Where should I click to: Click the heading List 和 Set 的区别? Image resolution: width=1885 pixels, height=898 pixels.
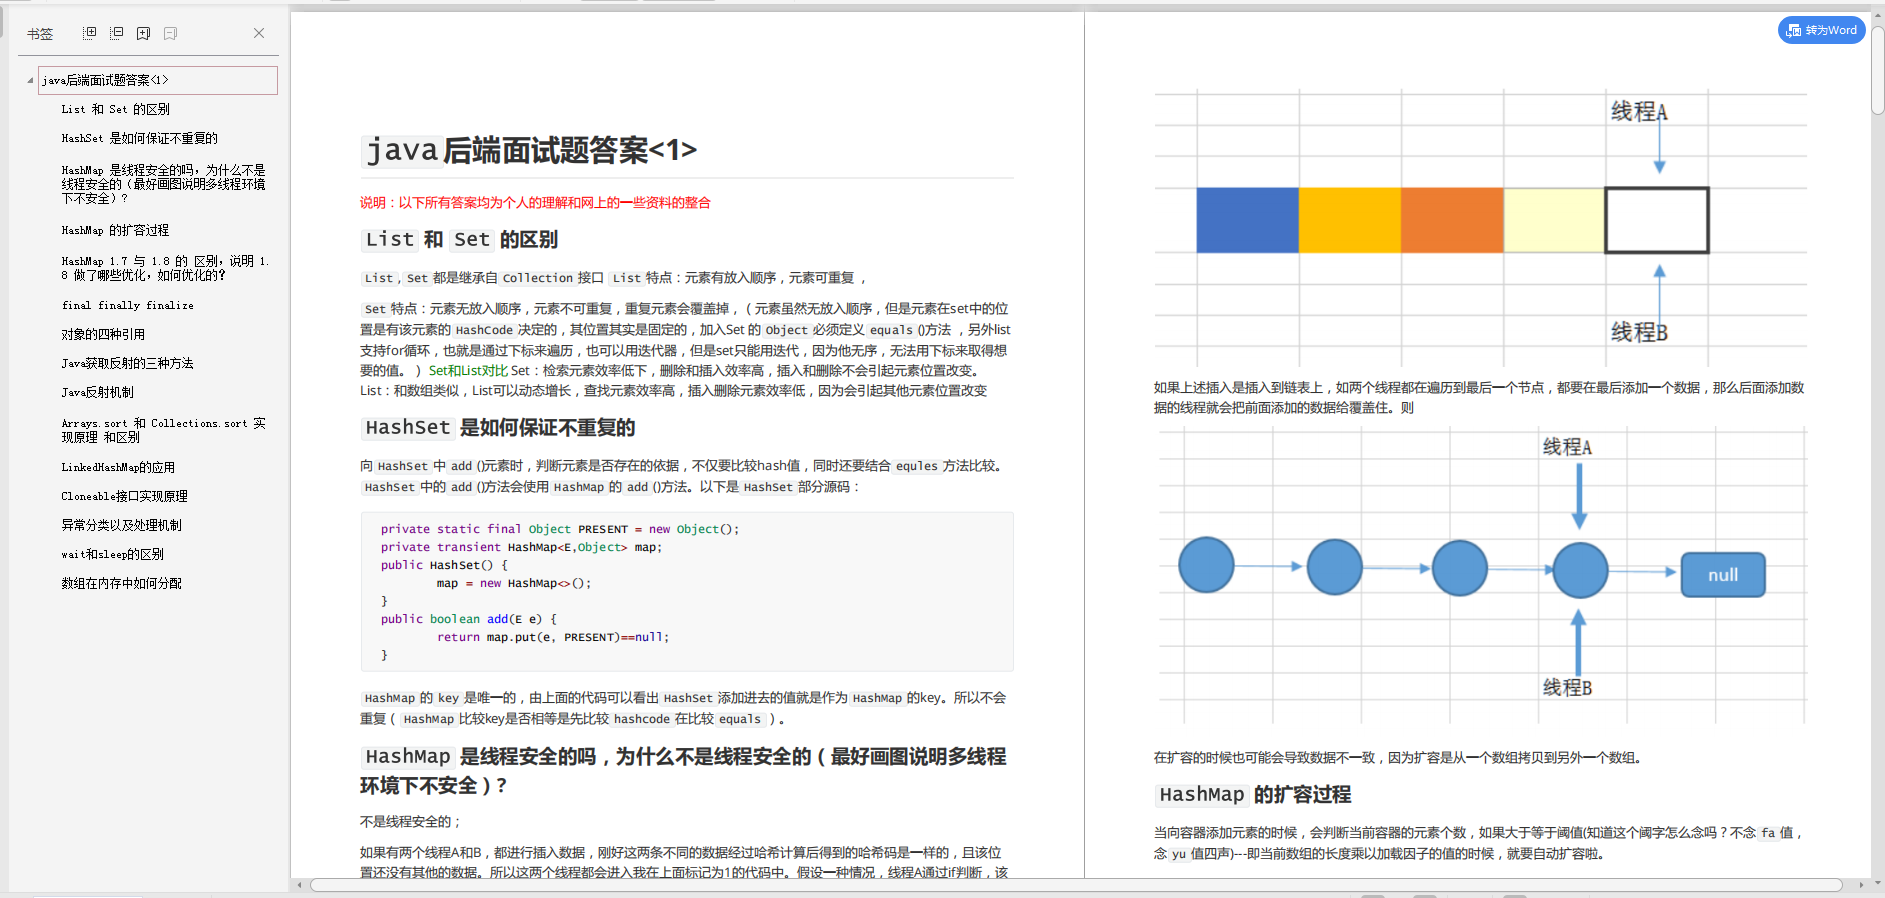point(460,239)
